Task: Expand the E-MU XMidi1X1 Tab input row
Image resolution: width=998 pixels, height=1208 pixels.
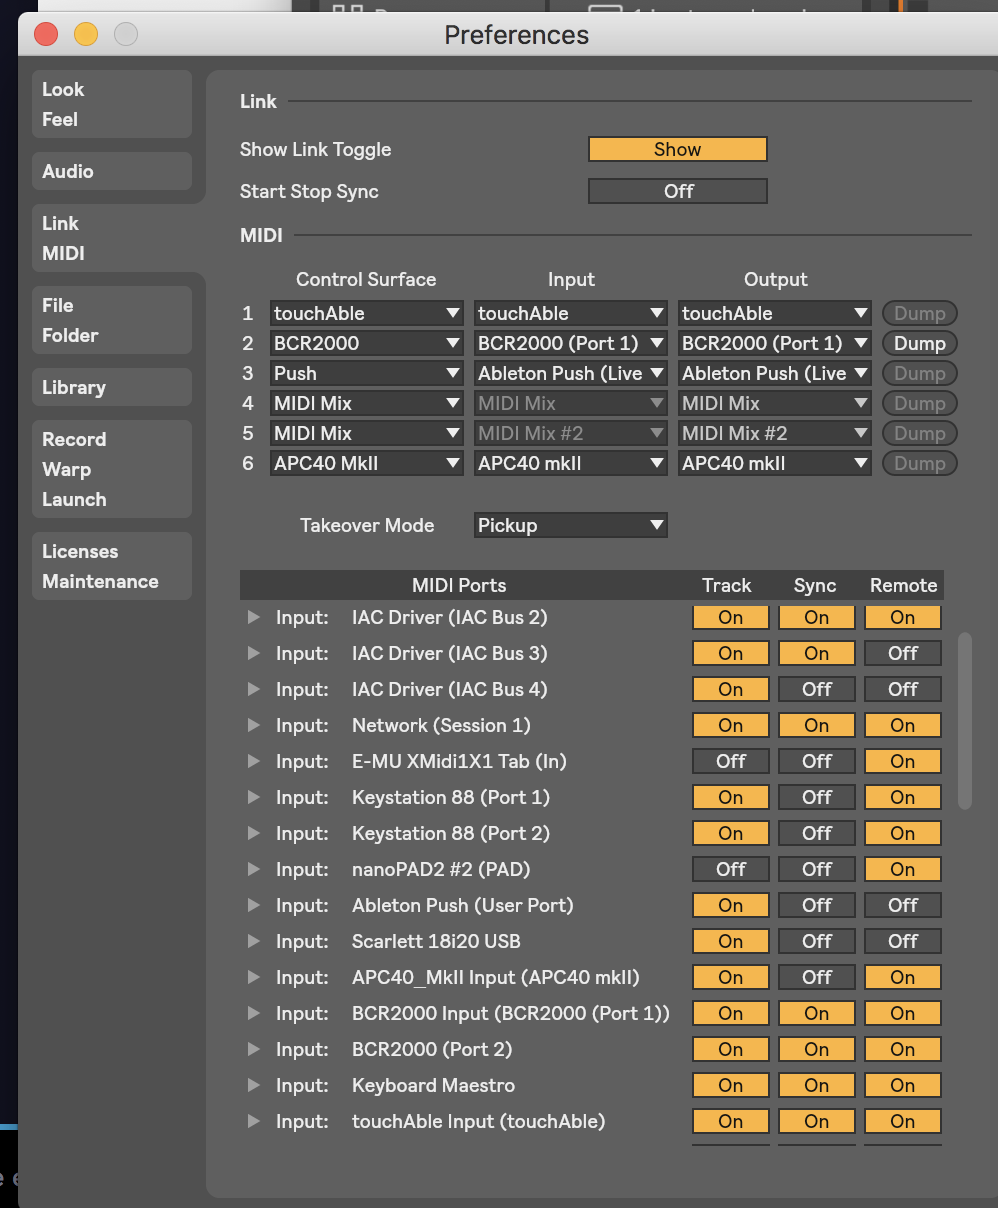Action: (254, 761)
